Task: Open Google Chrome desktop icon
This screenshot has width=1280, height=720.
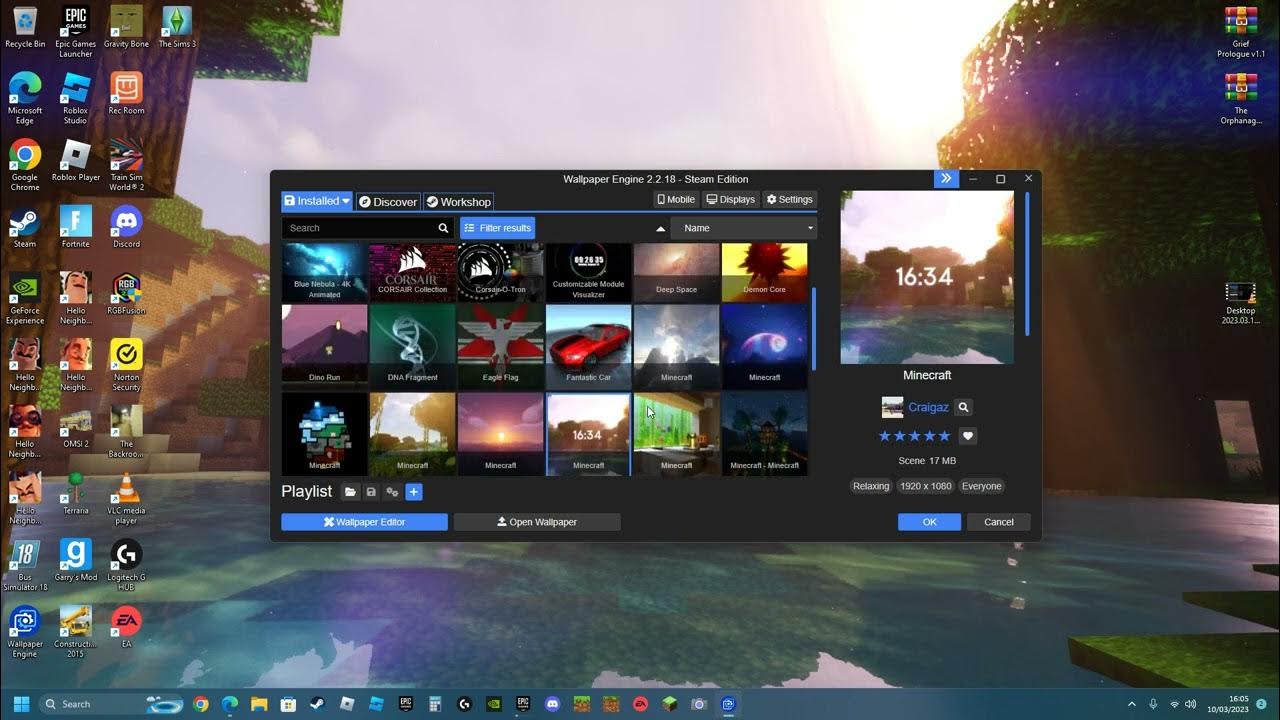Action: [25, 165]
